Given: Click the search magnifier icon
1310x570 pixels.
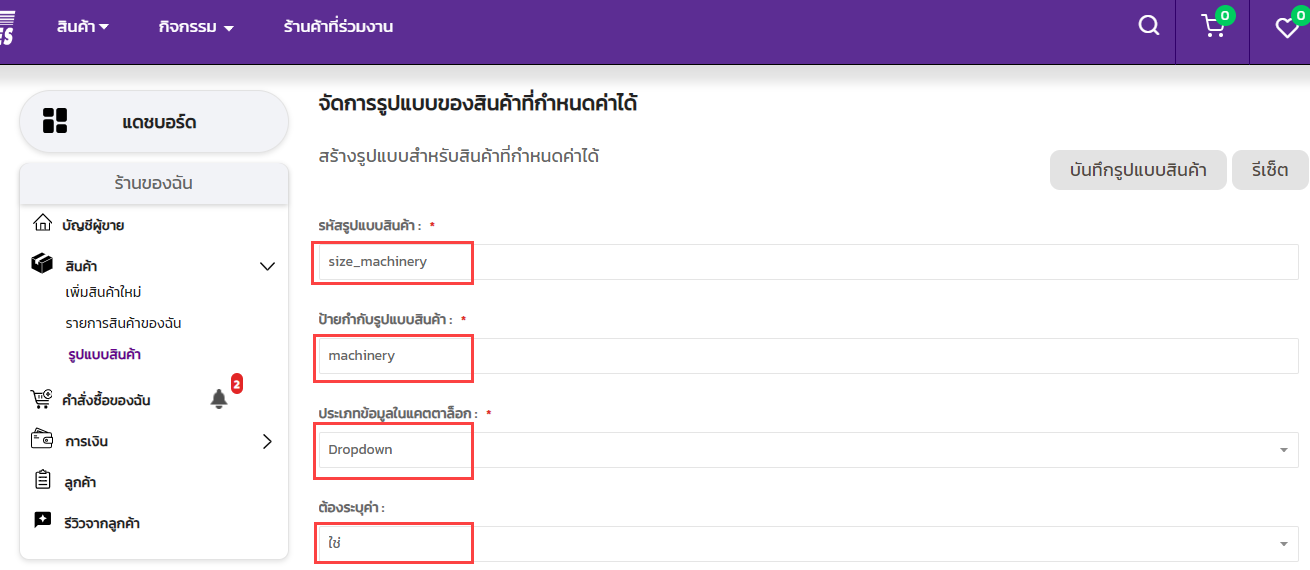Looking at the screenshot, I should coord(1149,26).
